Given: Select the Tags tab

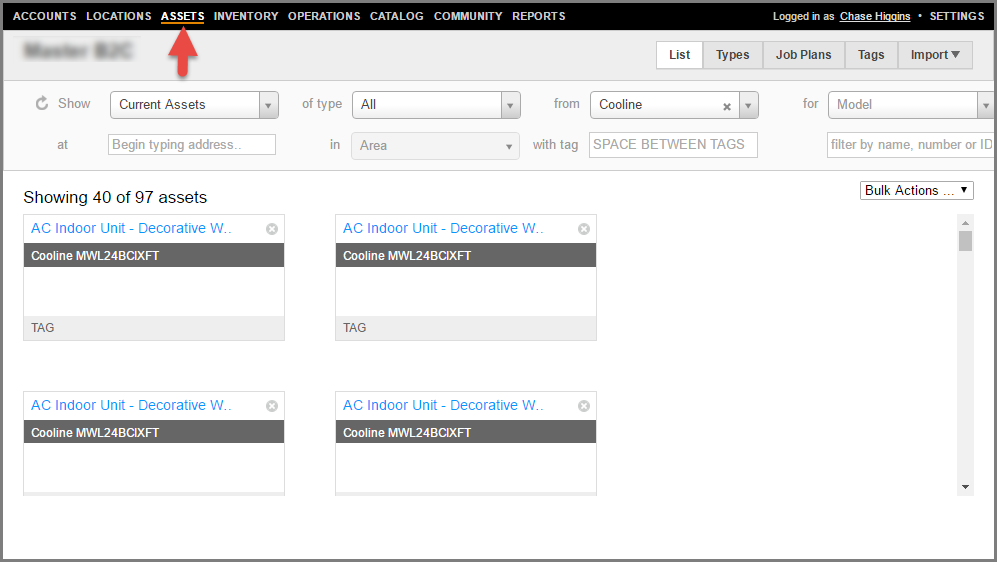Looking at the screenshot, I should pos(871,55).
